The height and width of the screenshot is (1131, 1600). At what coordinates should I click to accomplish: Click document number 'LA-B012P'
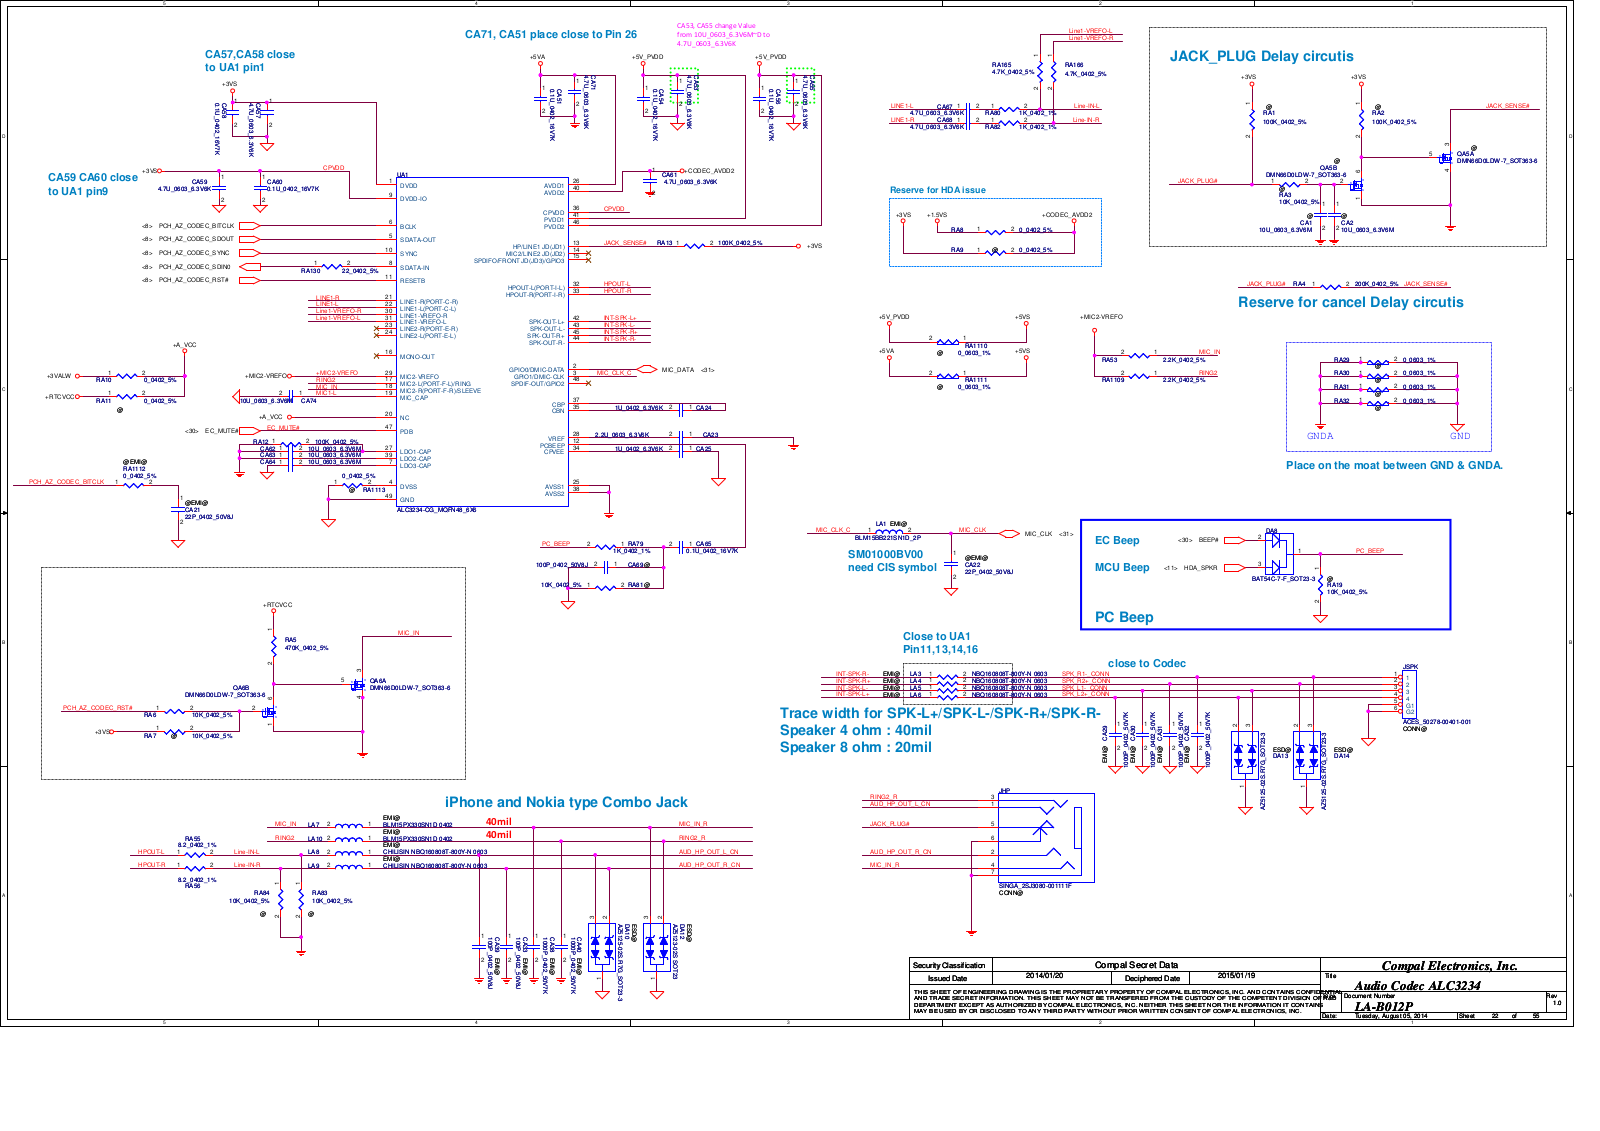pyautogui.click(x=1383, y=1007)
